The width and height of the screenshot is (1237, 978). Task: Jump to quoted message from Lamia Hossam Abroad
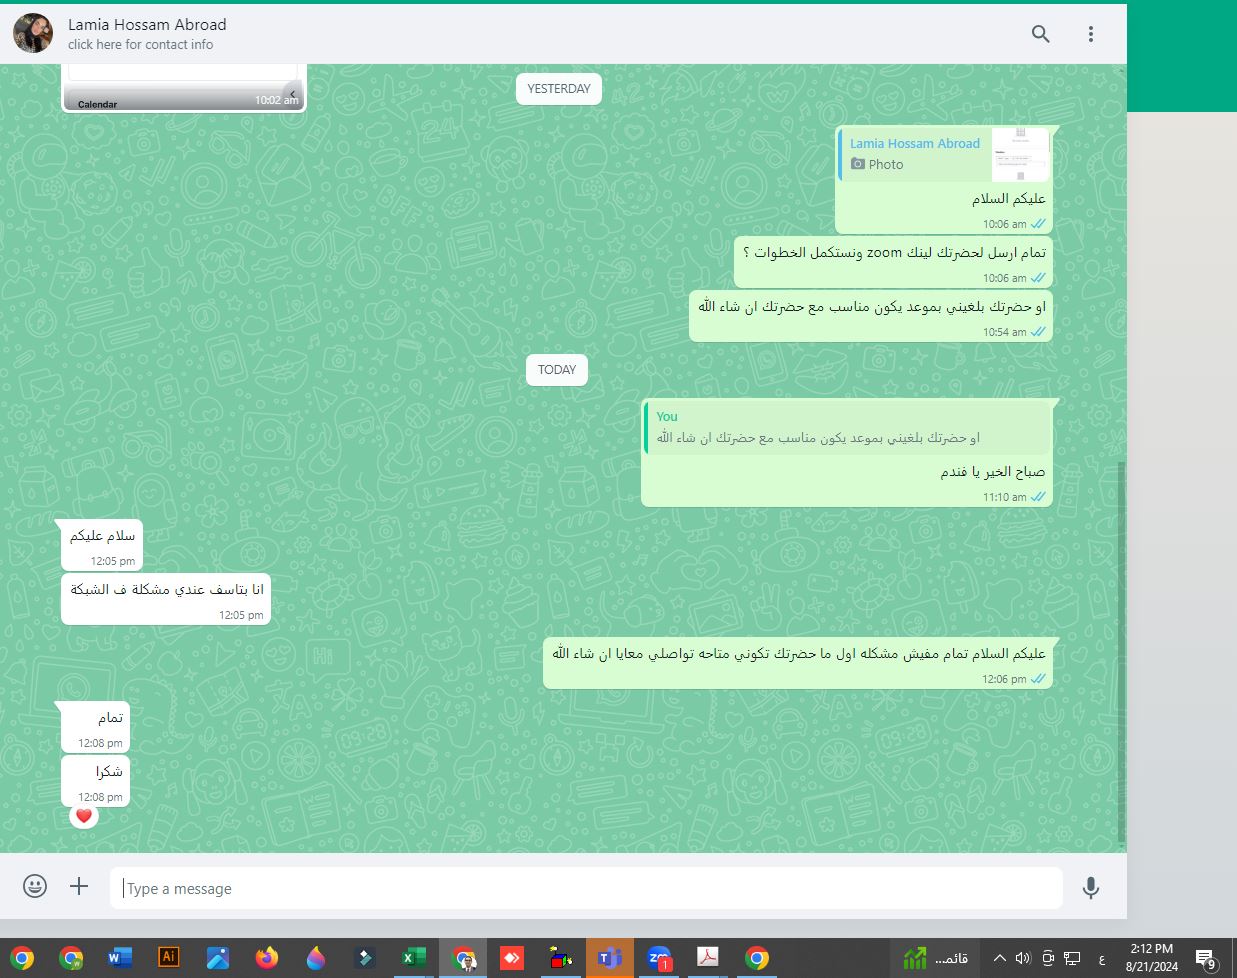tap(944, 154)
